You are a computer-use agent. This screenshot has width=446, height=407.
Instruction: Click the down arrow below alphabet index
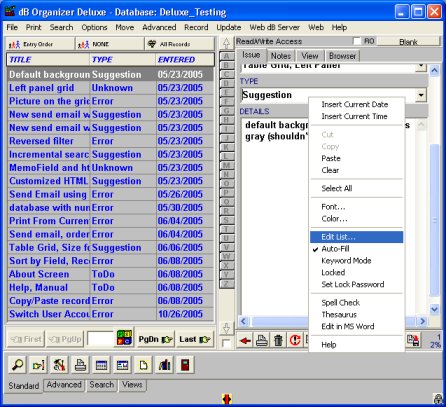point(226,328)
